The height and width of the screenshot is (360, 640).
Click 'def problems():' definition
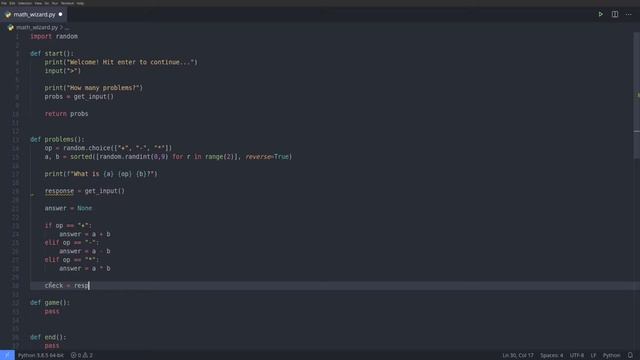57,140
